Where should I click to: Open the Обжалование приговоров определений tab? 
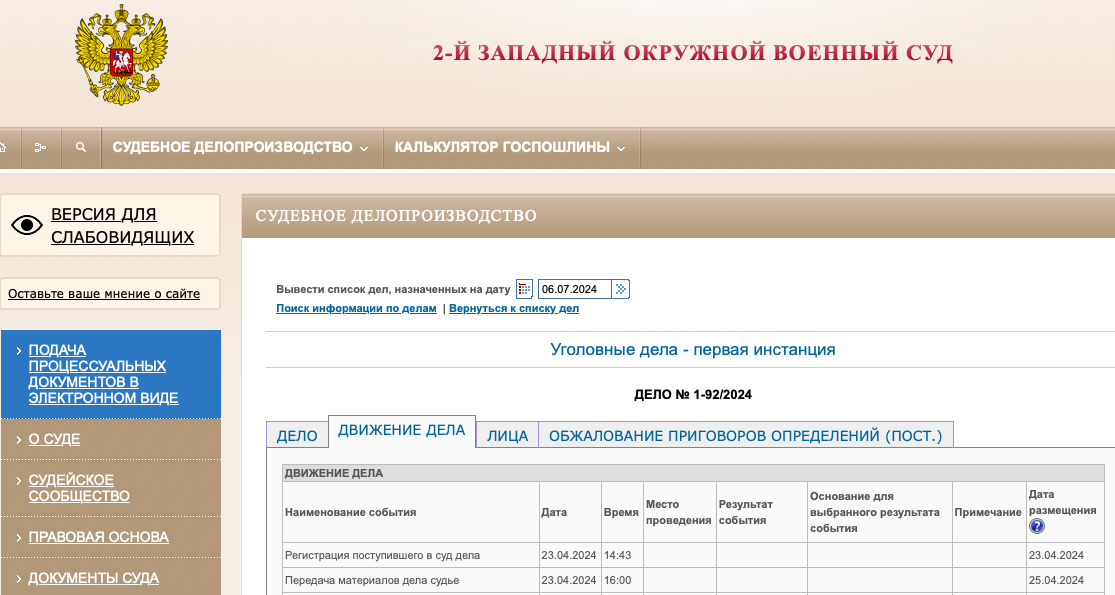coord(745,435)
